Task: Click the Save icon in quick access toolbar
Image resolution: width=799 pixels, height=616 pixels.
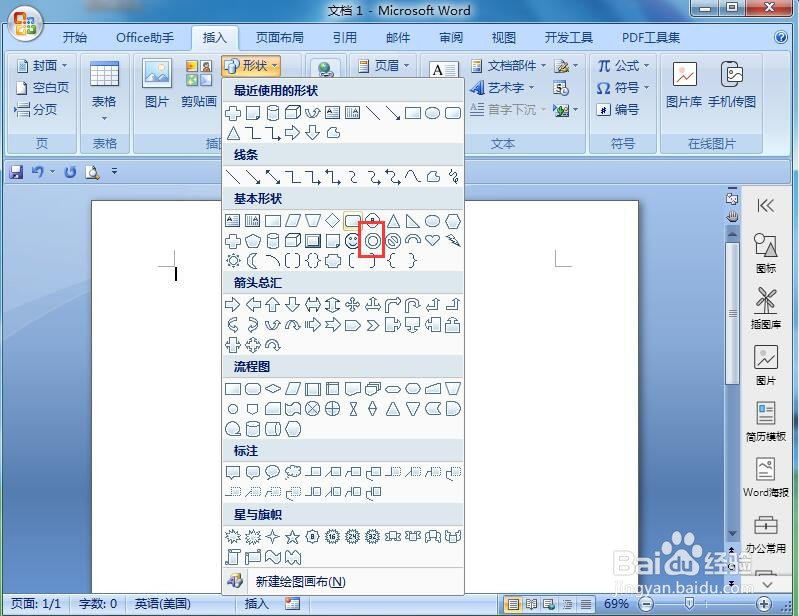Action: pyautogui.click(x=16, y=172)
